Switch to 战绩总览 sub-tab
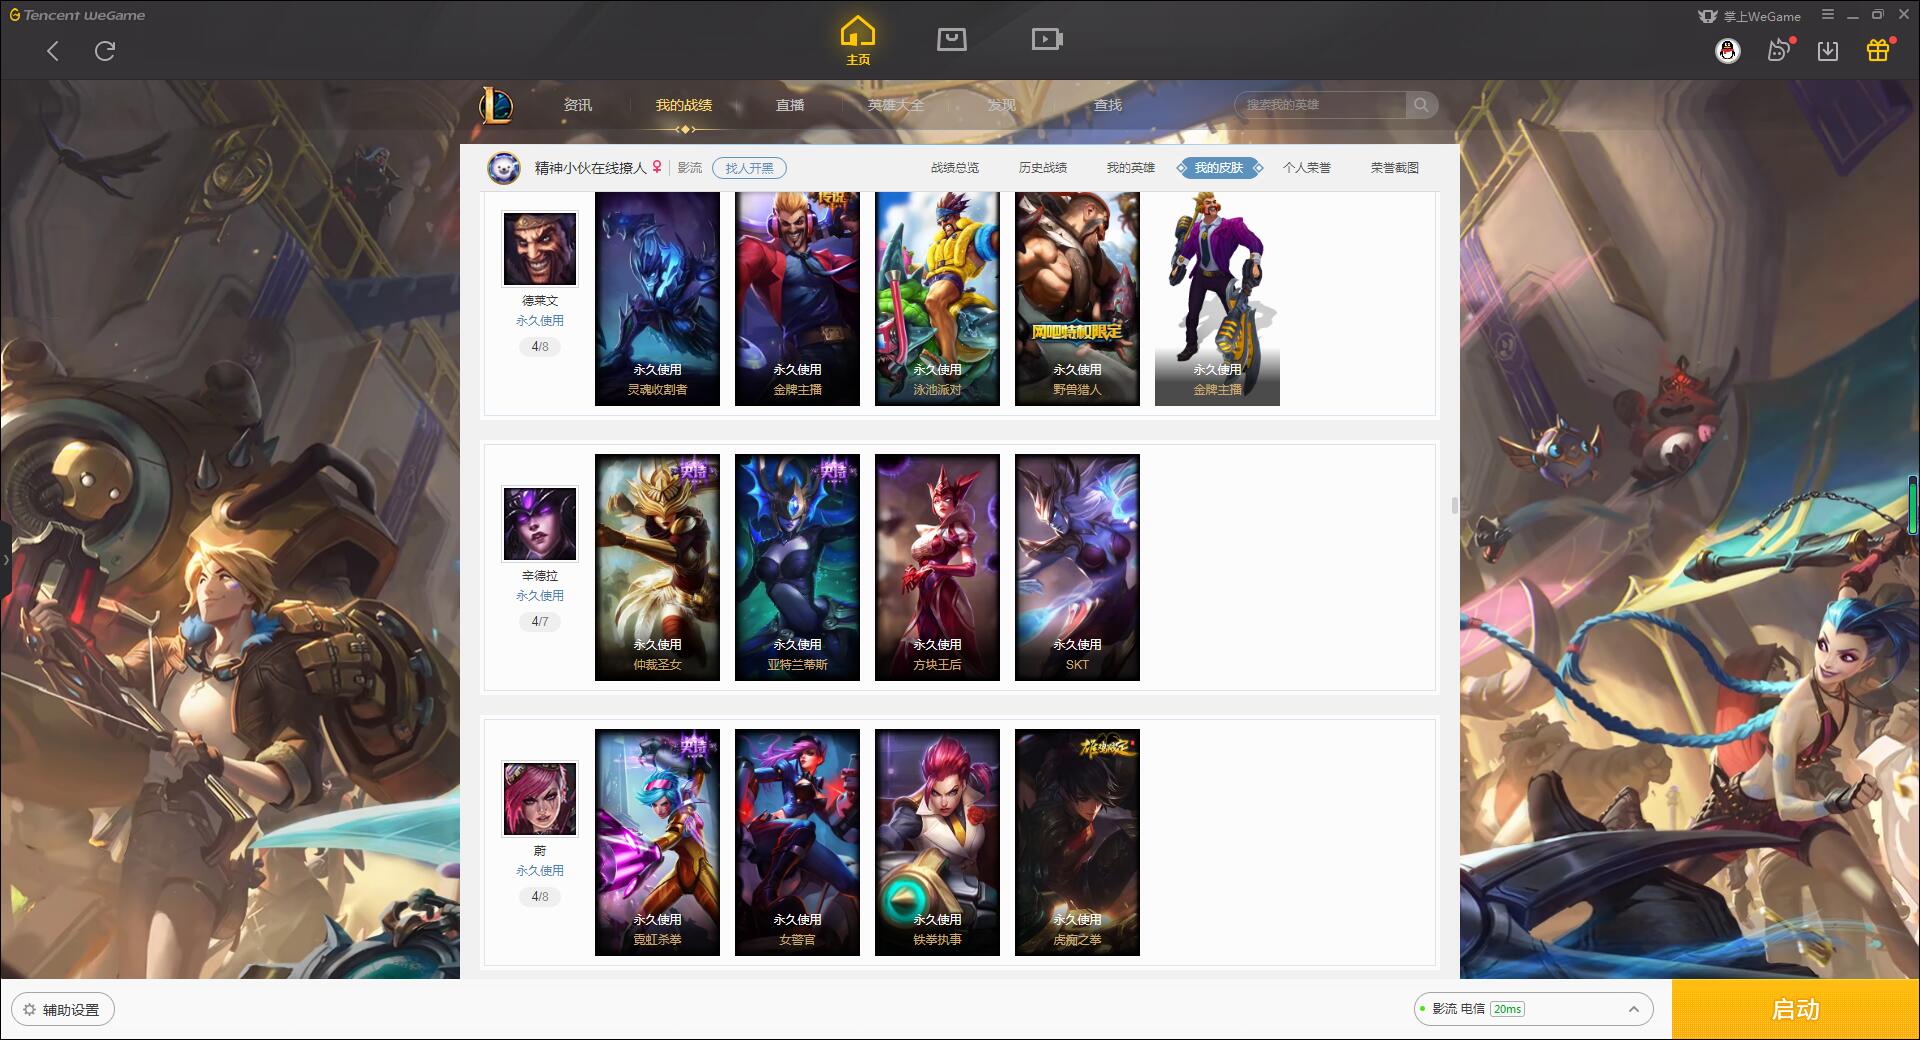Image resolution: width=1920 pixels, height=1040 pixels. tap(955, 168)
